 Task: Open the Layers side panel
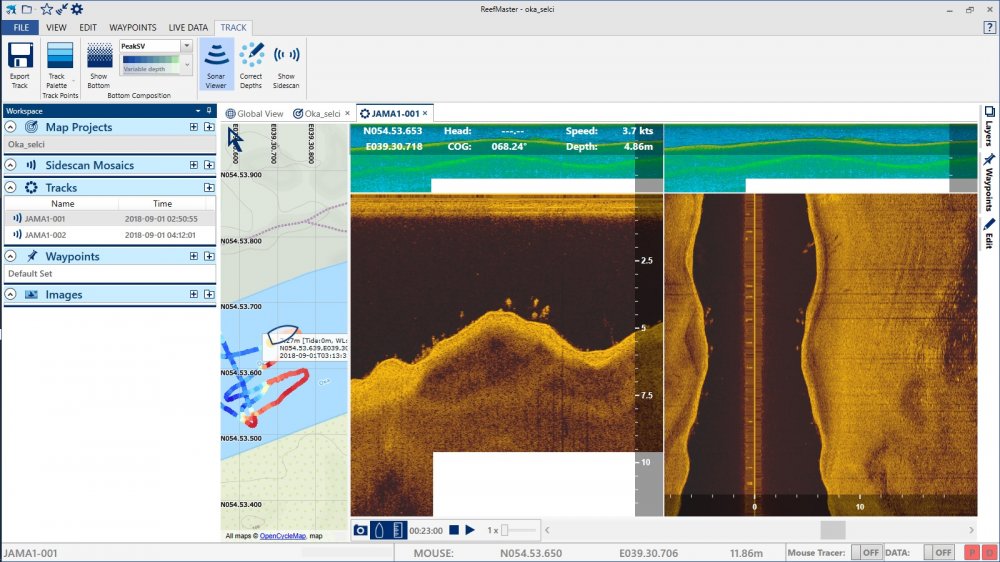pos(989,126)
